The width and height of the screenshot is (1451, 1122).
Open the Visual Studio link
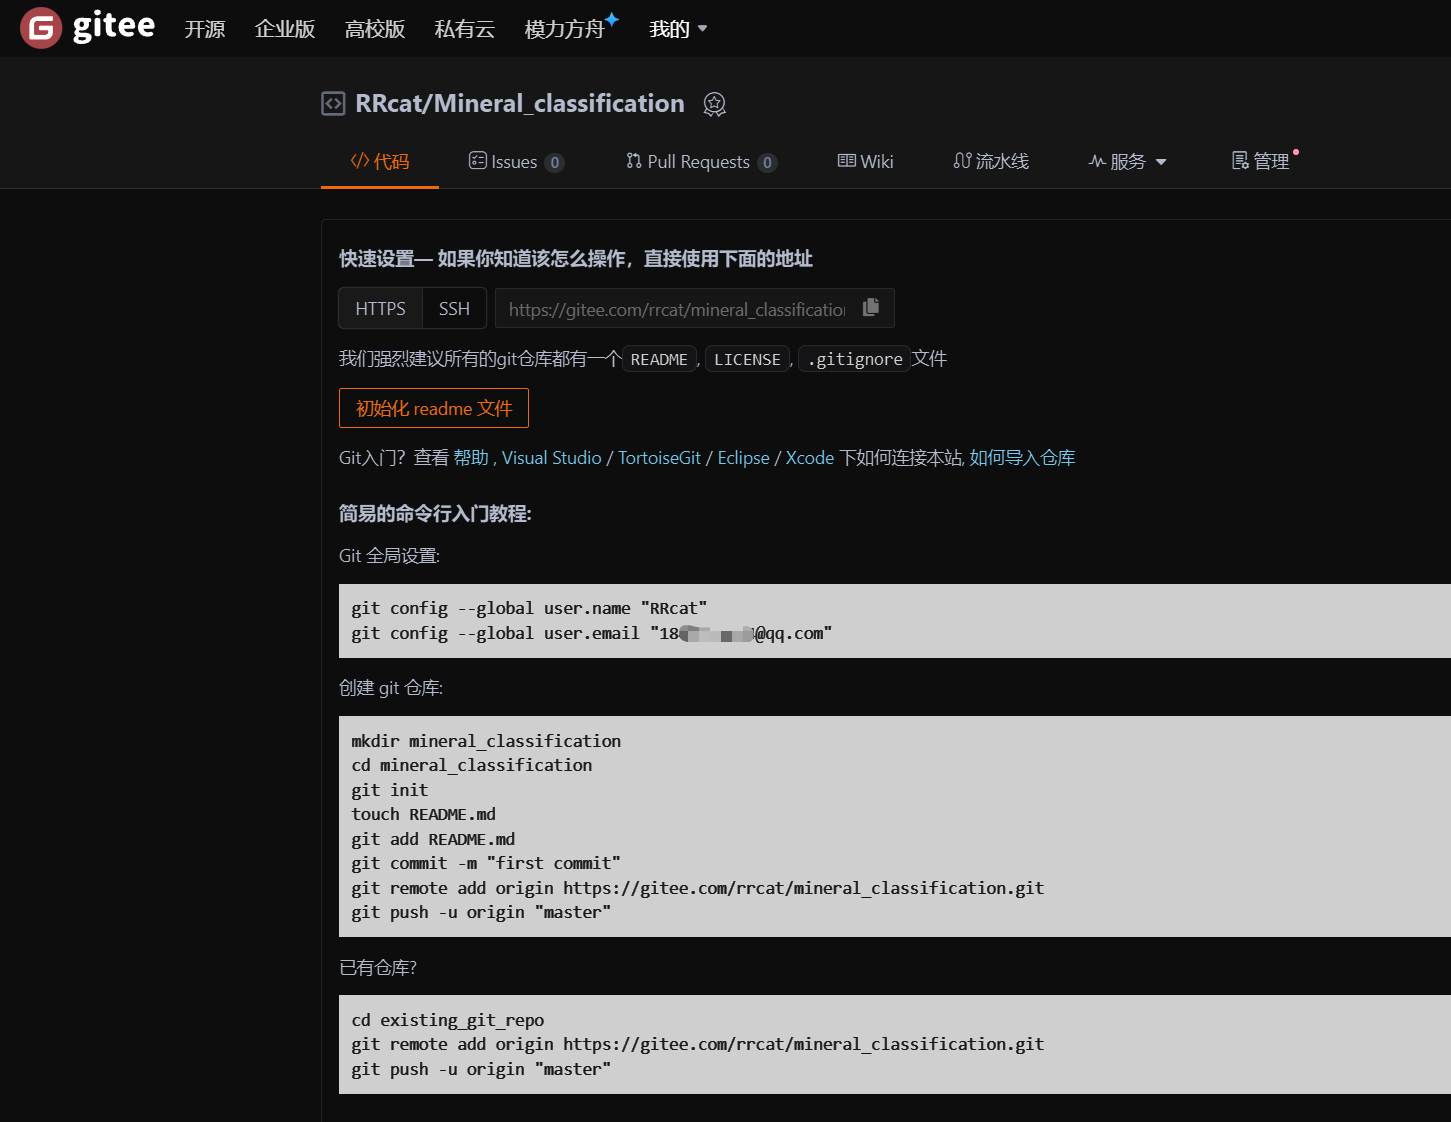pos(552,458)
